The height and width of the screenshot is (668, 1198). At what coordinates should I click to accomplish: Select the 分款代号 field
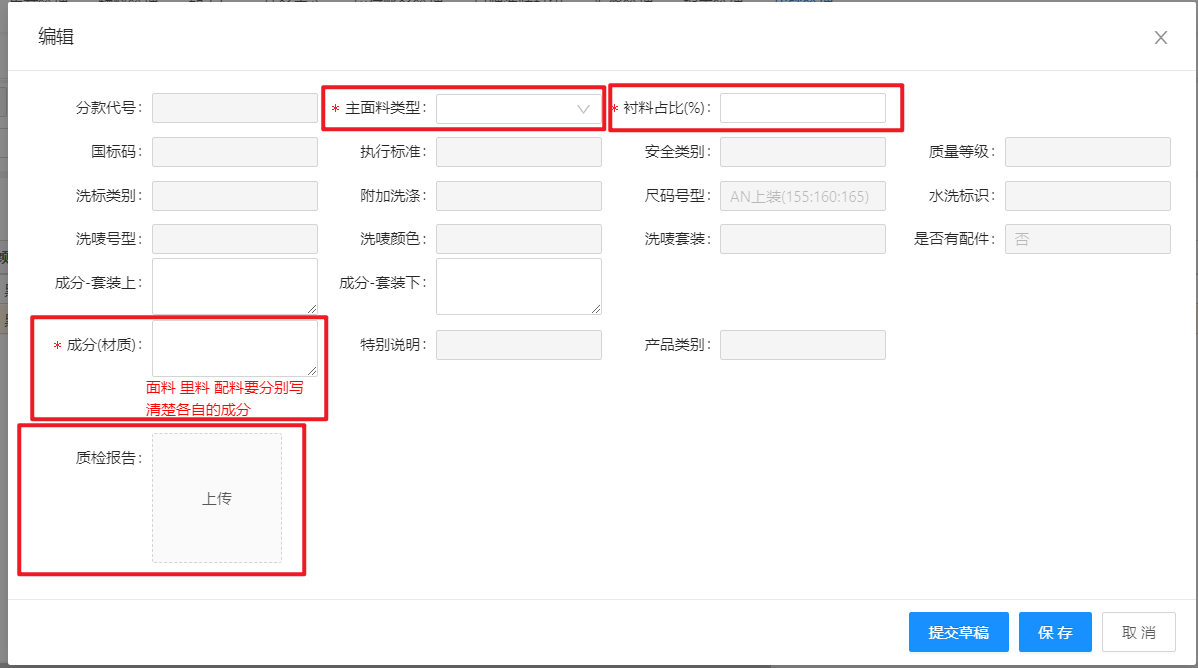234,108
